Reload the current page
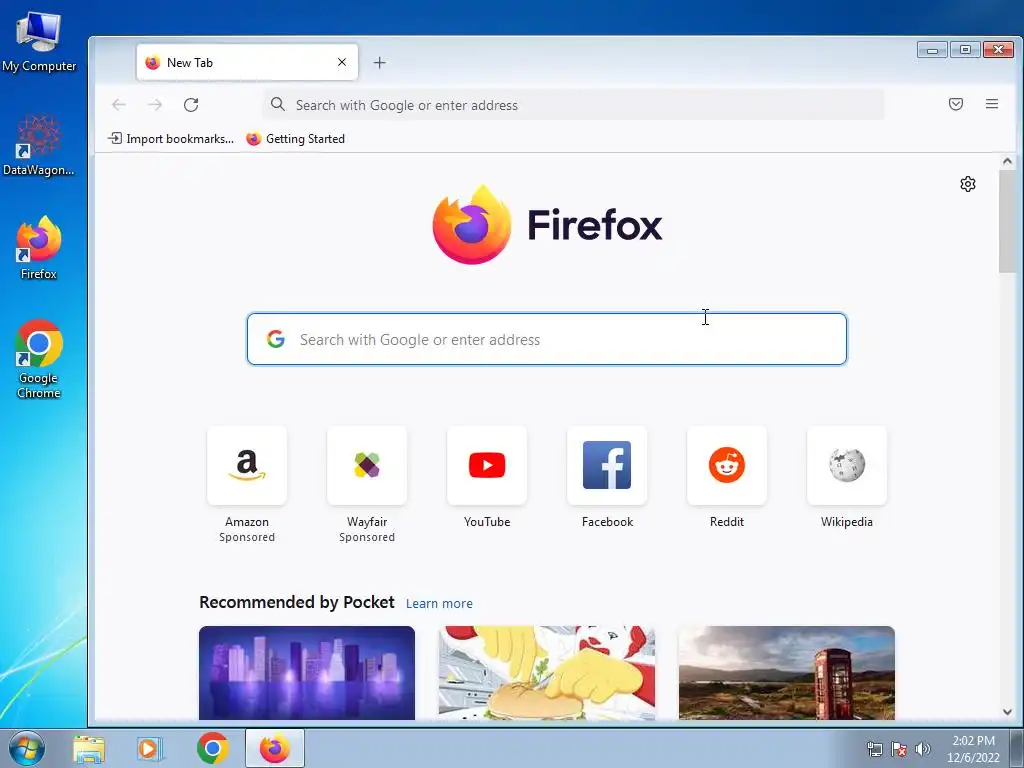 (191, 104)
